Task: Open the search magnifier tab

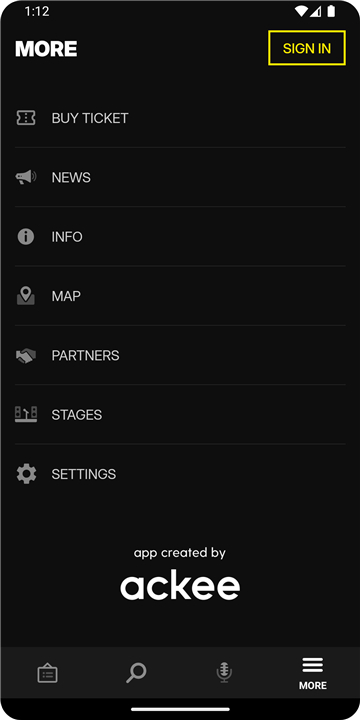Action: click(136, 673)
